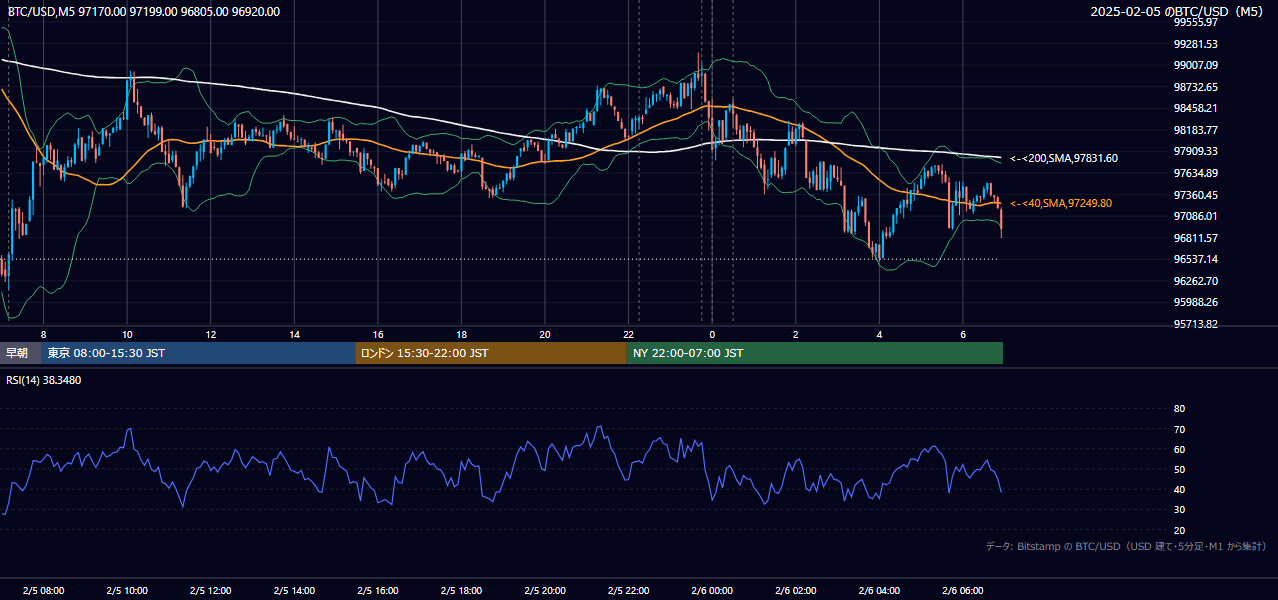Viewport: 1278px width, 600px height.
Task: Click price axis label 96811.57
Action: 1196,238
